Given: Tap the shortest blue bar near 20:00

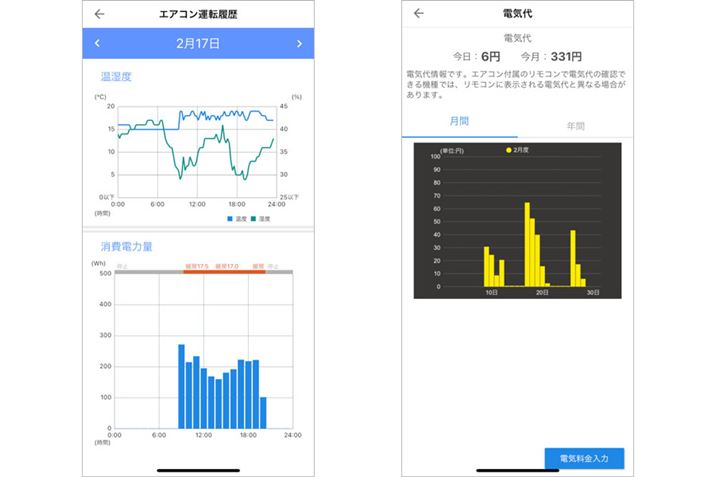Looking at the screenshot, I should click(263, 413).
